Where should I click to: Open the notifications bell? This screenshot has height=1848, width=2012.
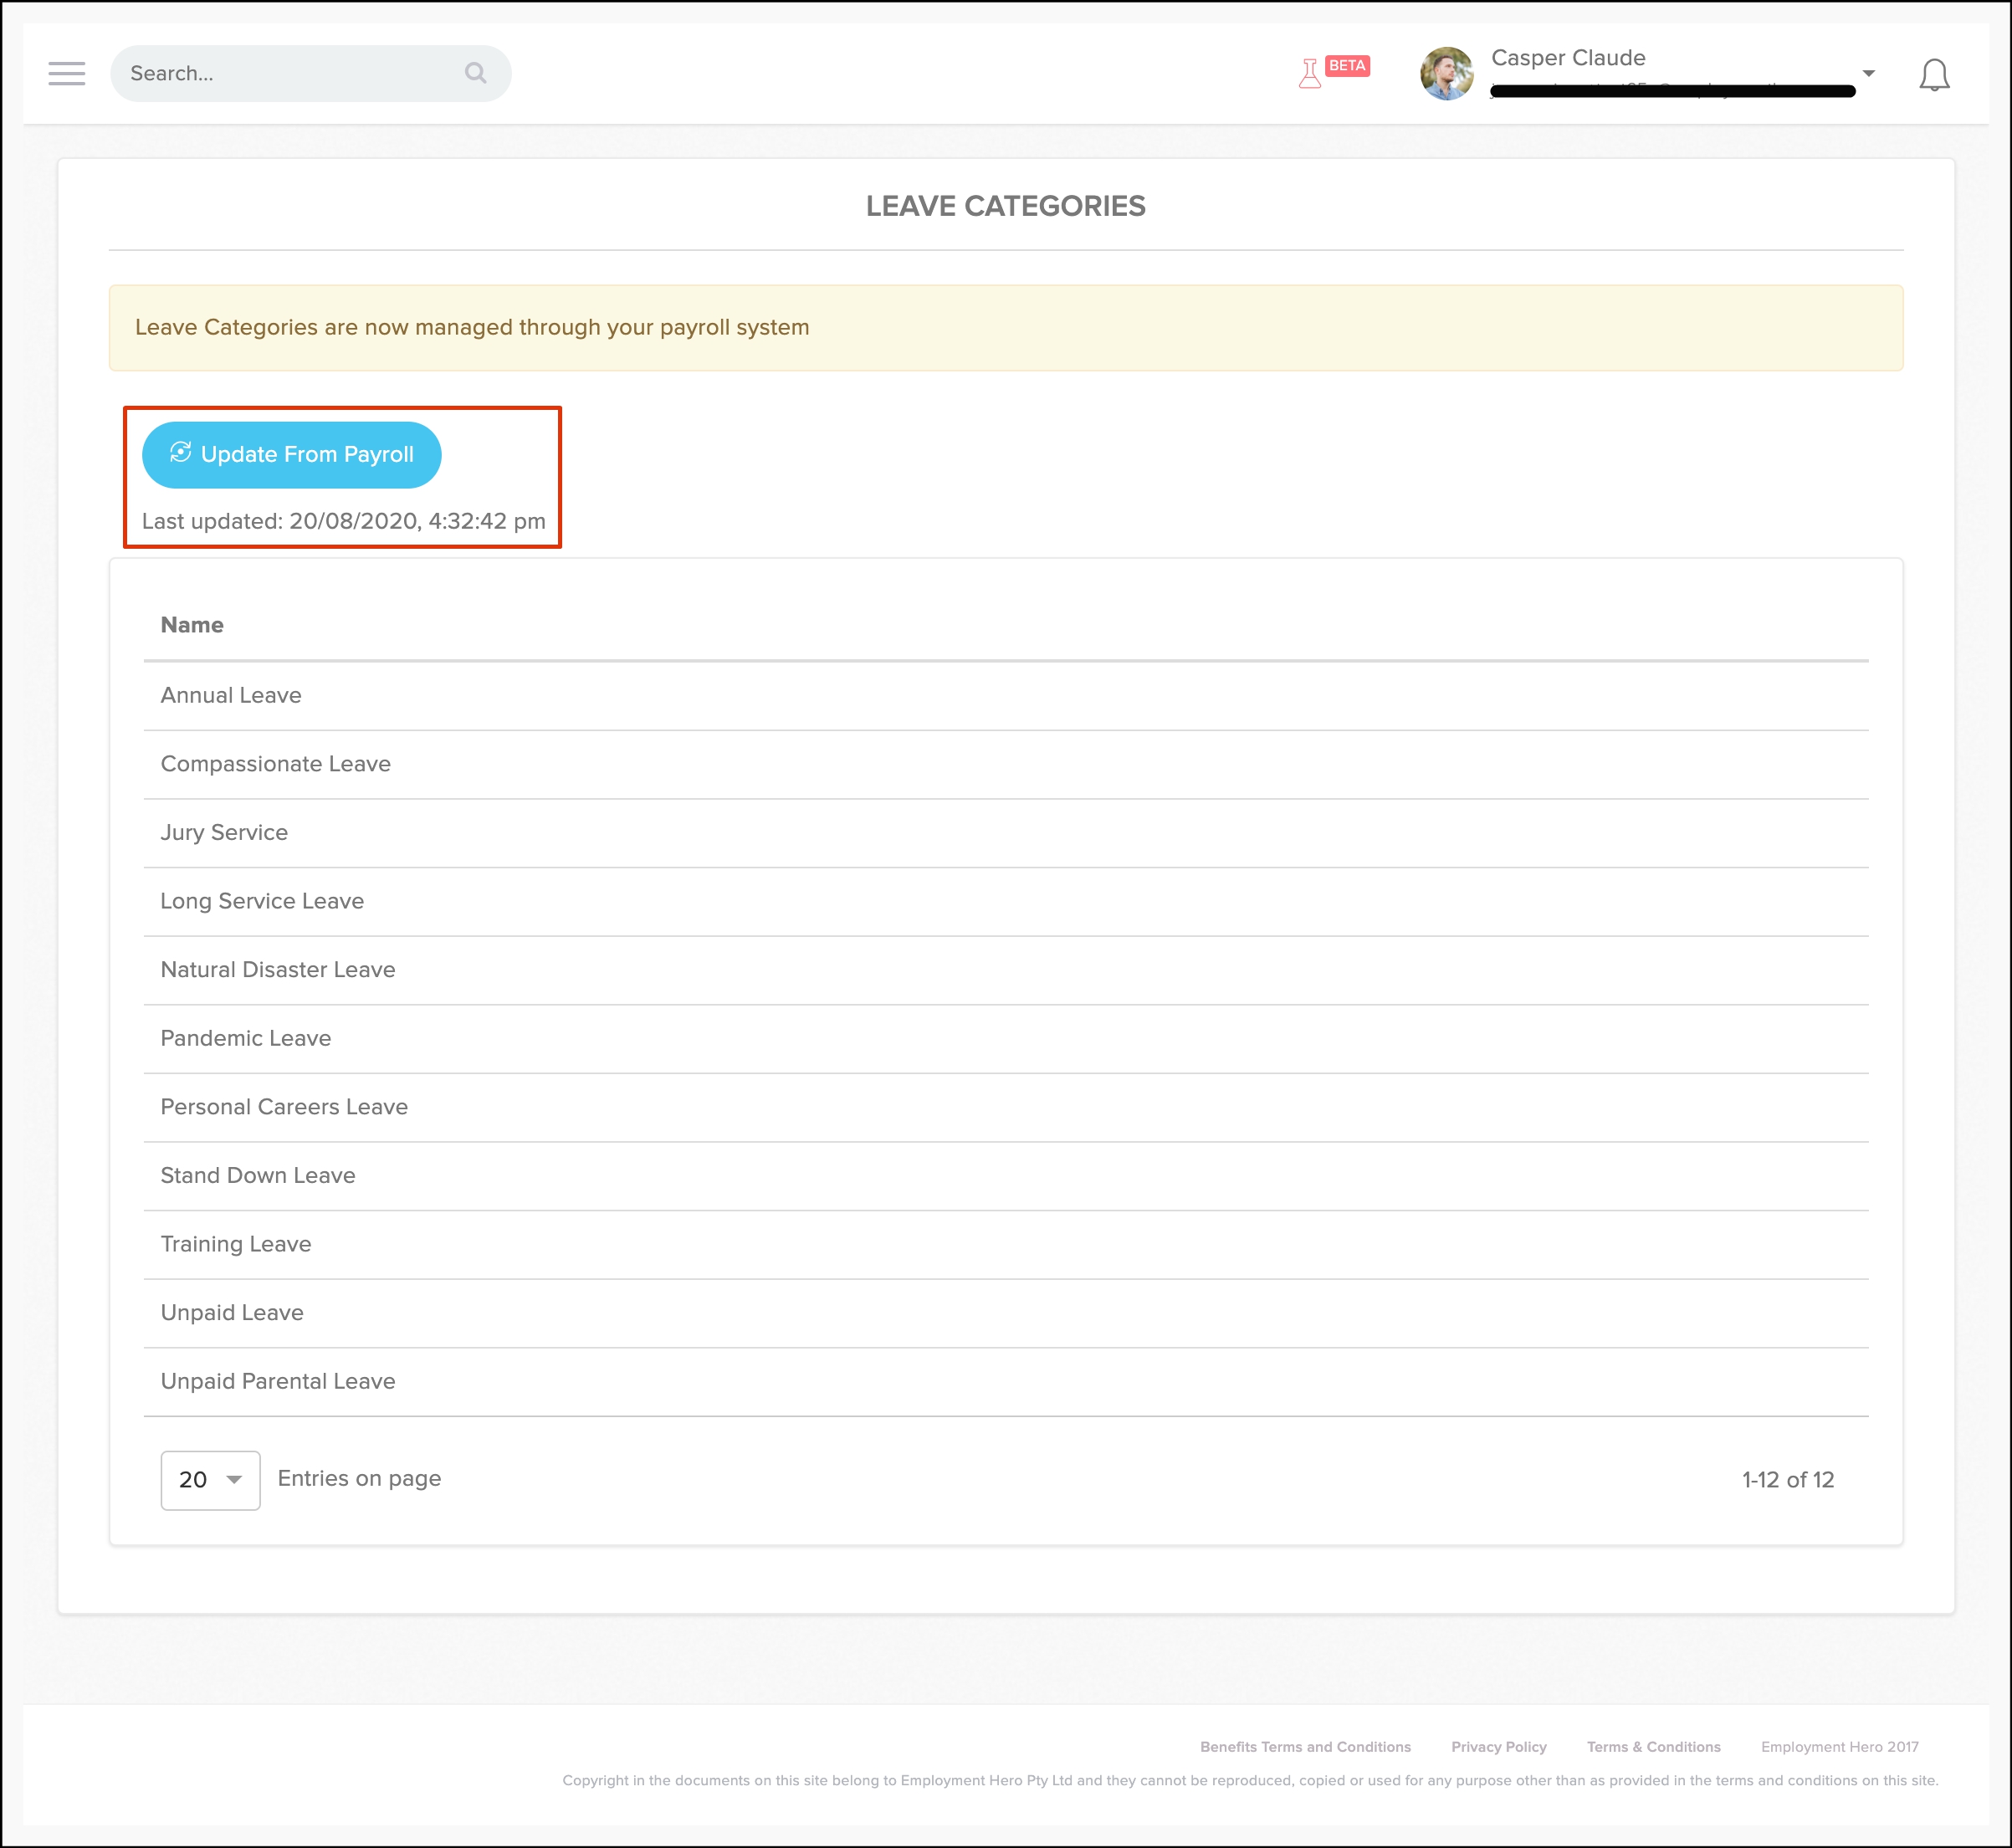point(1934,75)
